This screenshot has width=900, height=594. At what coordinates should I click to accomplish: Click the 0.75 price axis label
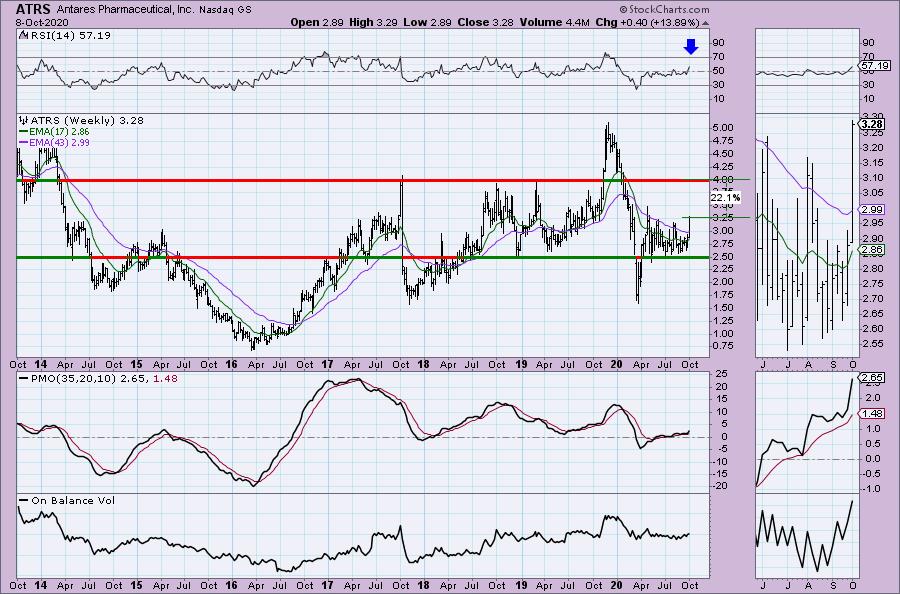(723, 345)
